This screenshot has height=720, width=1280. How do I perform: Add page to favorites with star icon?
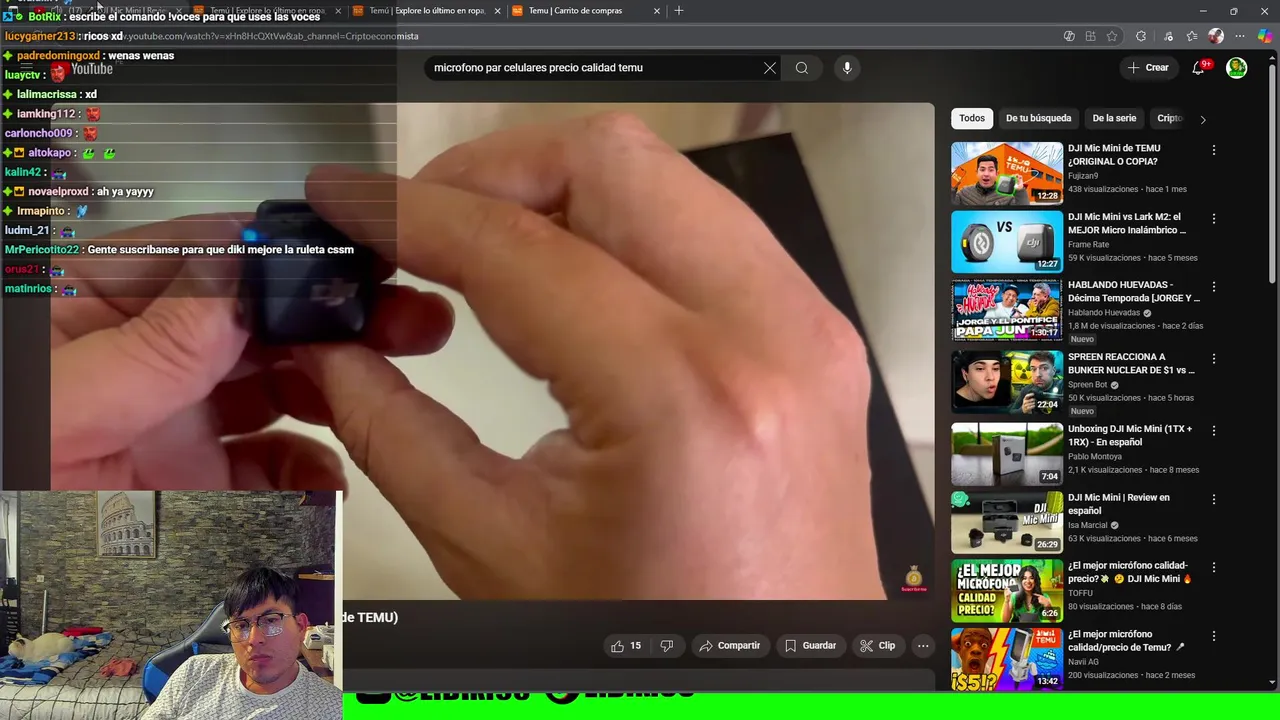[x=1112, y=36]
